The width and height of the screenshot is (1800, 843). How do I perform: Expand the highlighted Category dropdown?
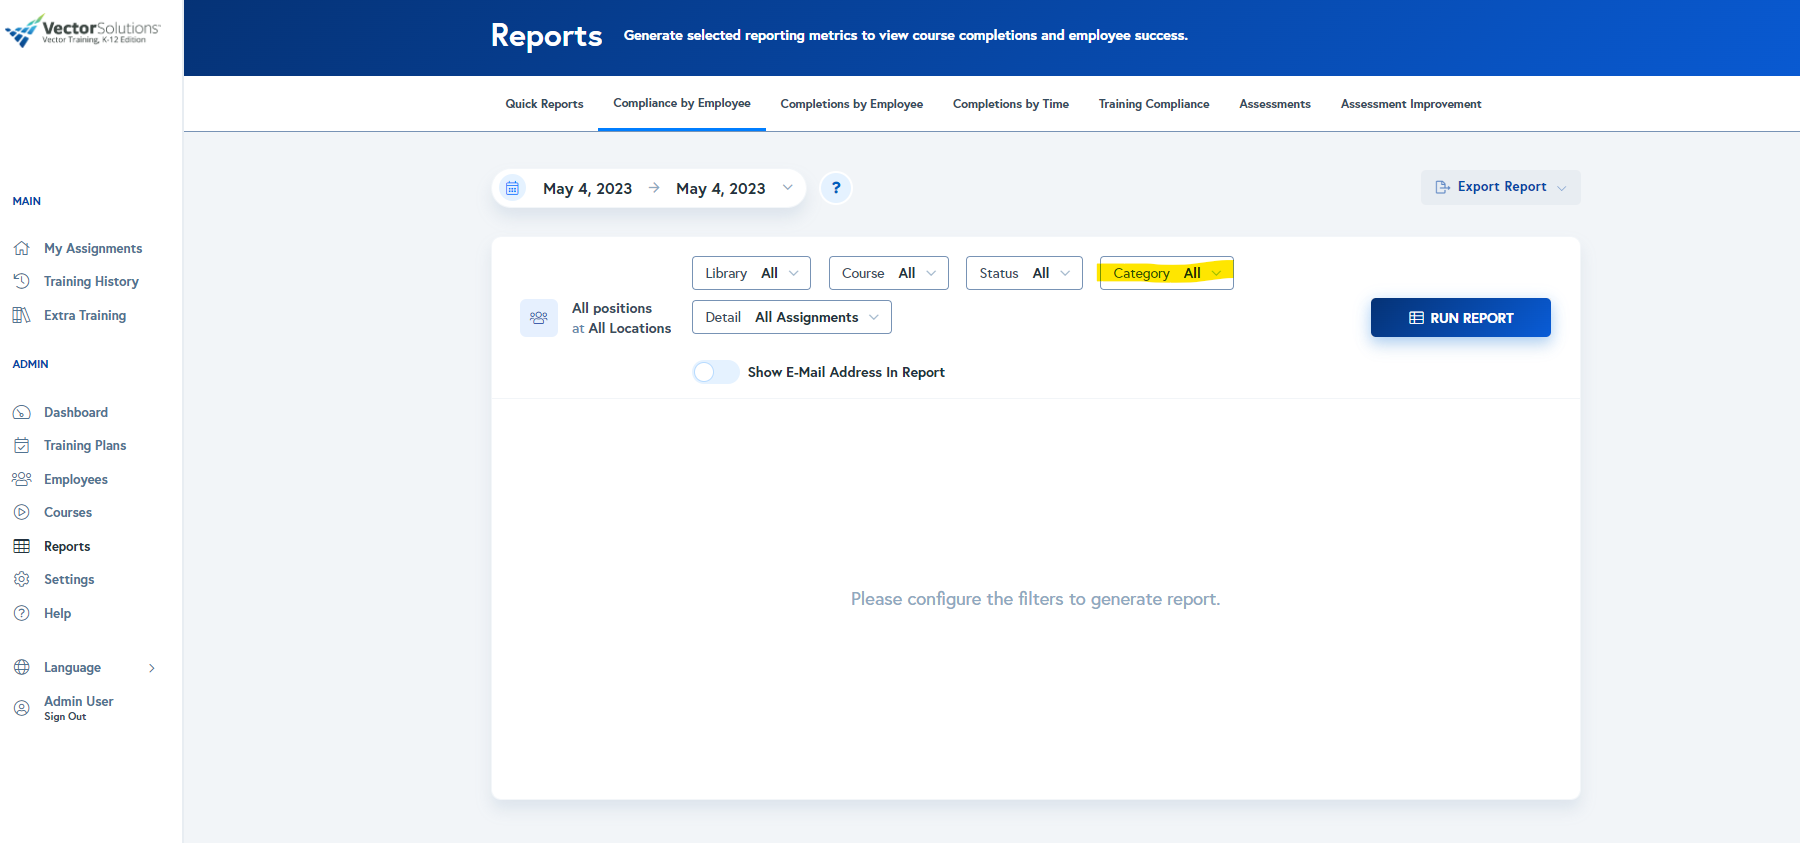(1166, 273)
